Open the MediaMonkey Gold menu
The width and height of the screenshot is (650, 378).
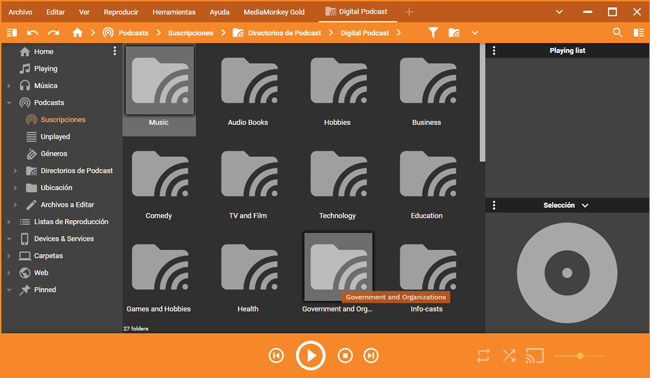coord(274,12)
